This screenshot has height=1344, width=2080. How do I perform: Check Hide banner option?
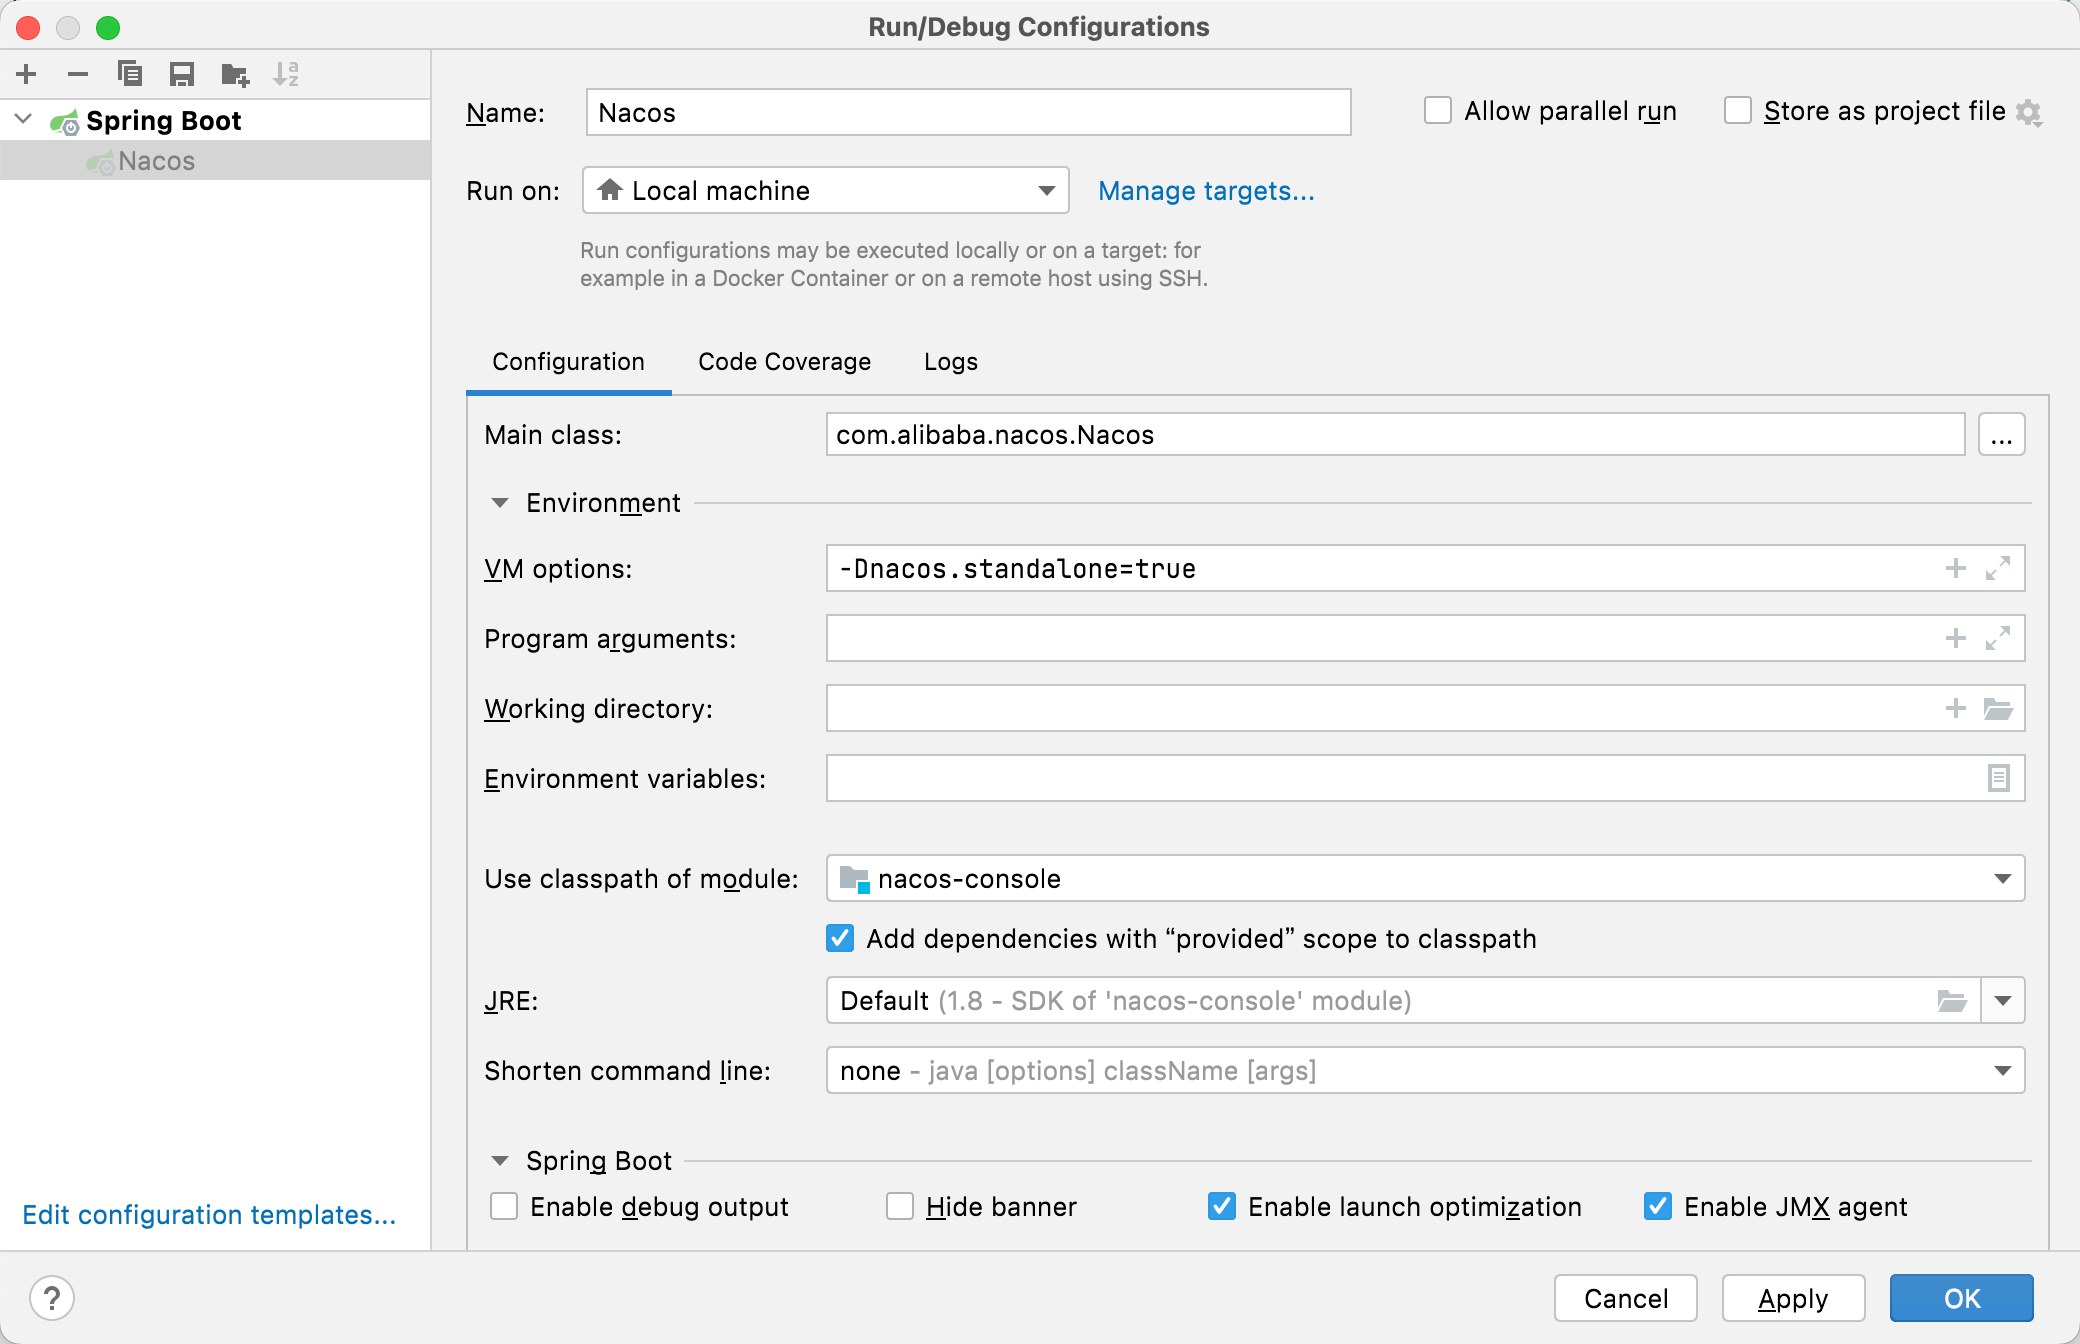point(900,1206)
